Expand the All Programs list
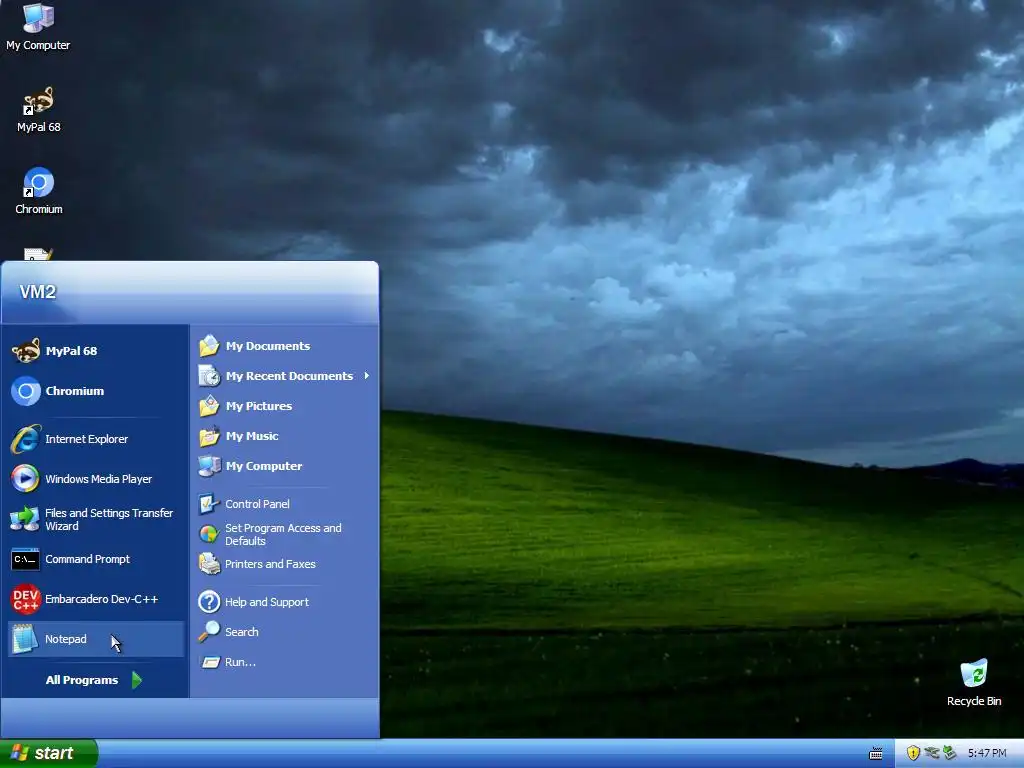The width and height of the screenshot is (1024, 768). [93, 680]
